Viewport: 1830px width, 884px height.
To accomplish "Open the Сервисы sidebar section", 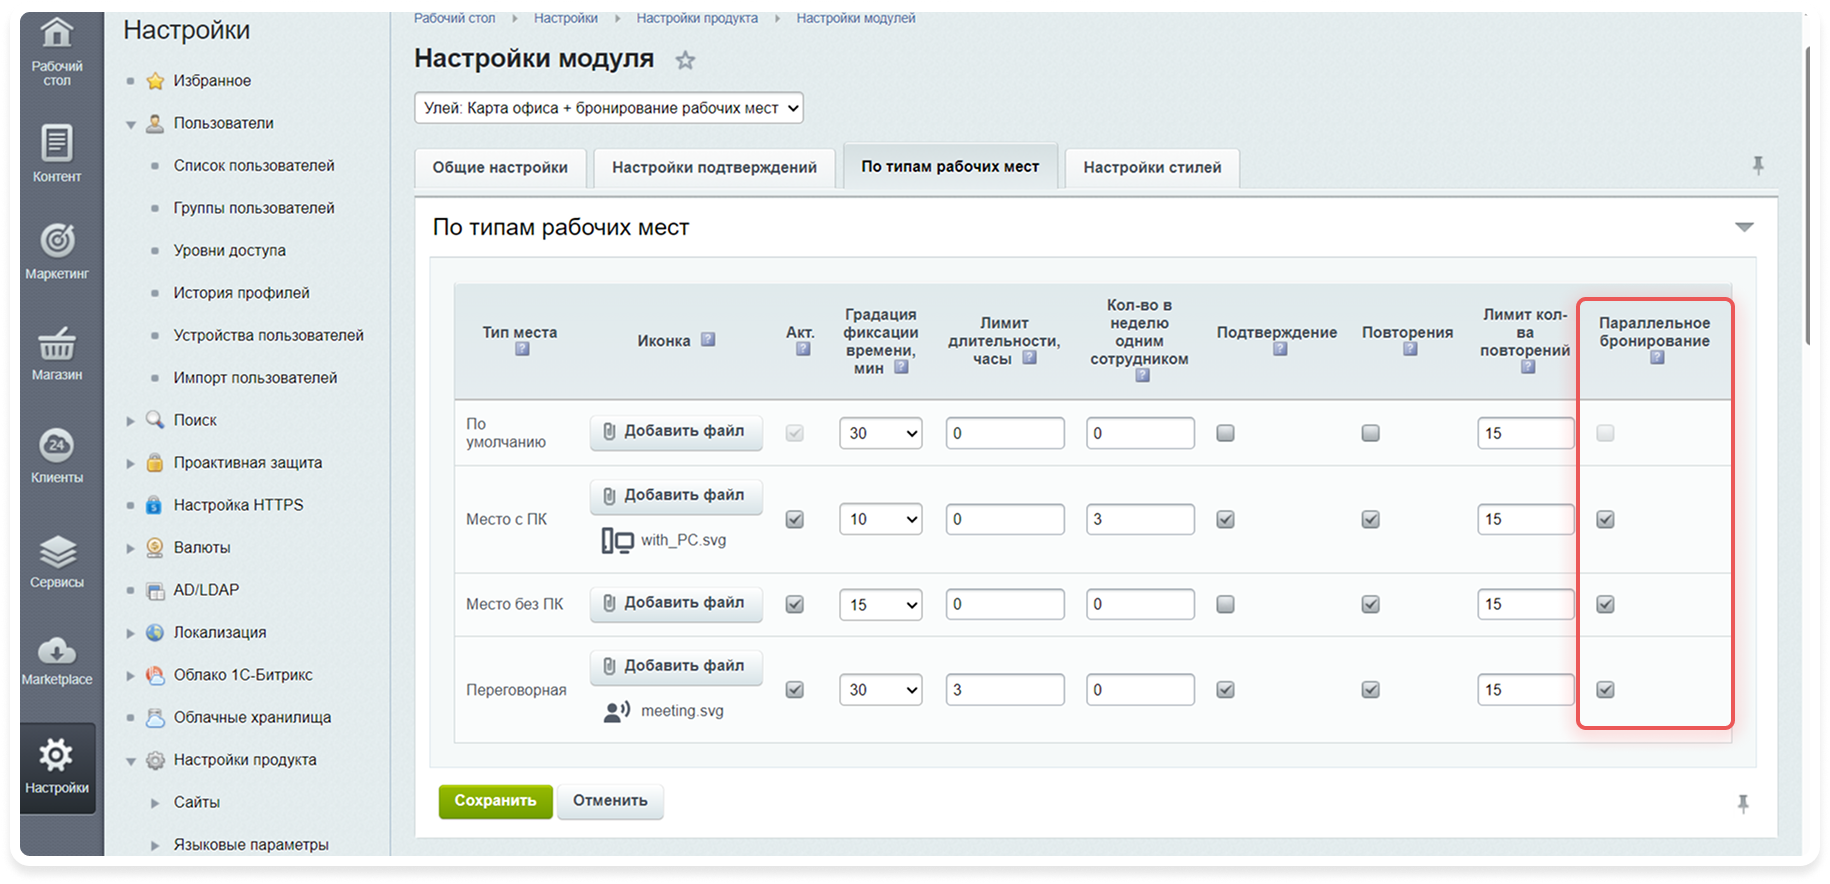I will (x=57, y=560).
